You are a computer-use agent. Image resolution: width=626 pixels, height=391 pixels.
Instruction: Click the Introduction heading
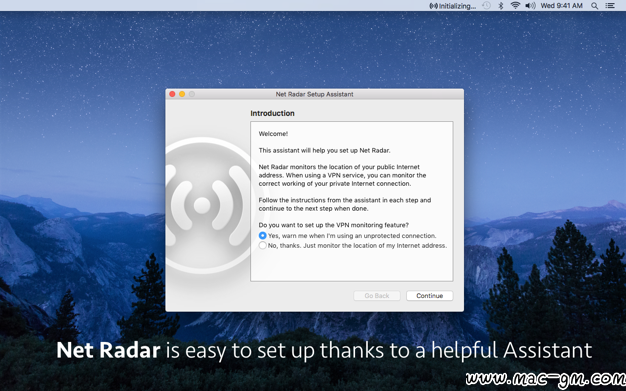[x=272, y=113]
